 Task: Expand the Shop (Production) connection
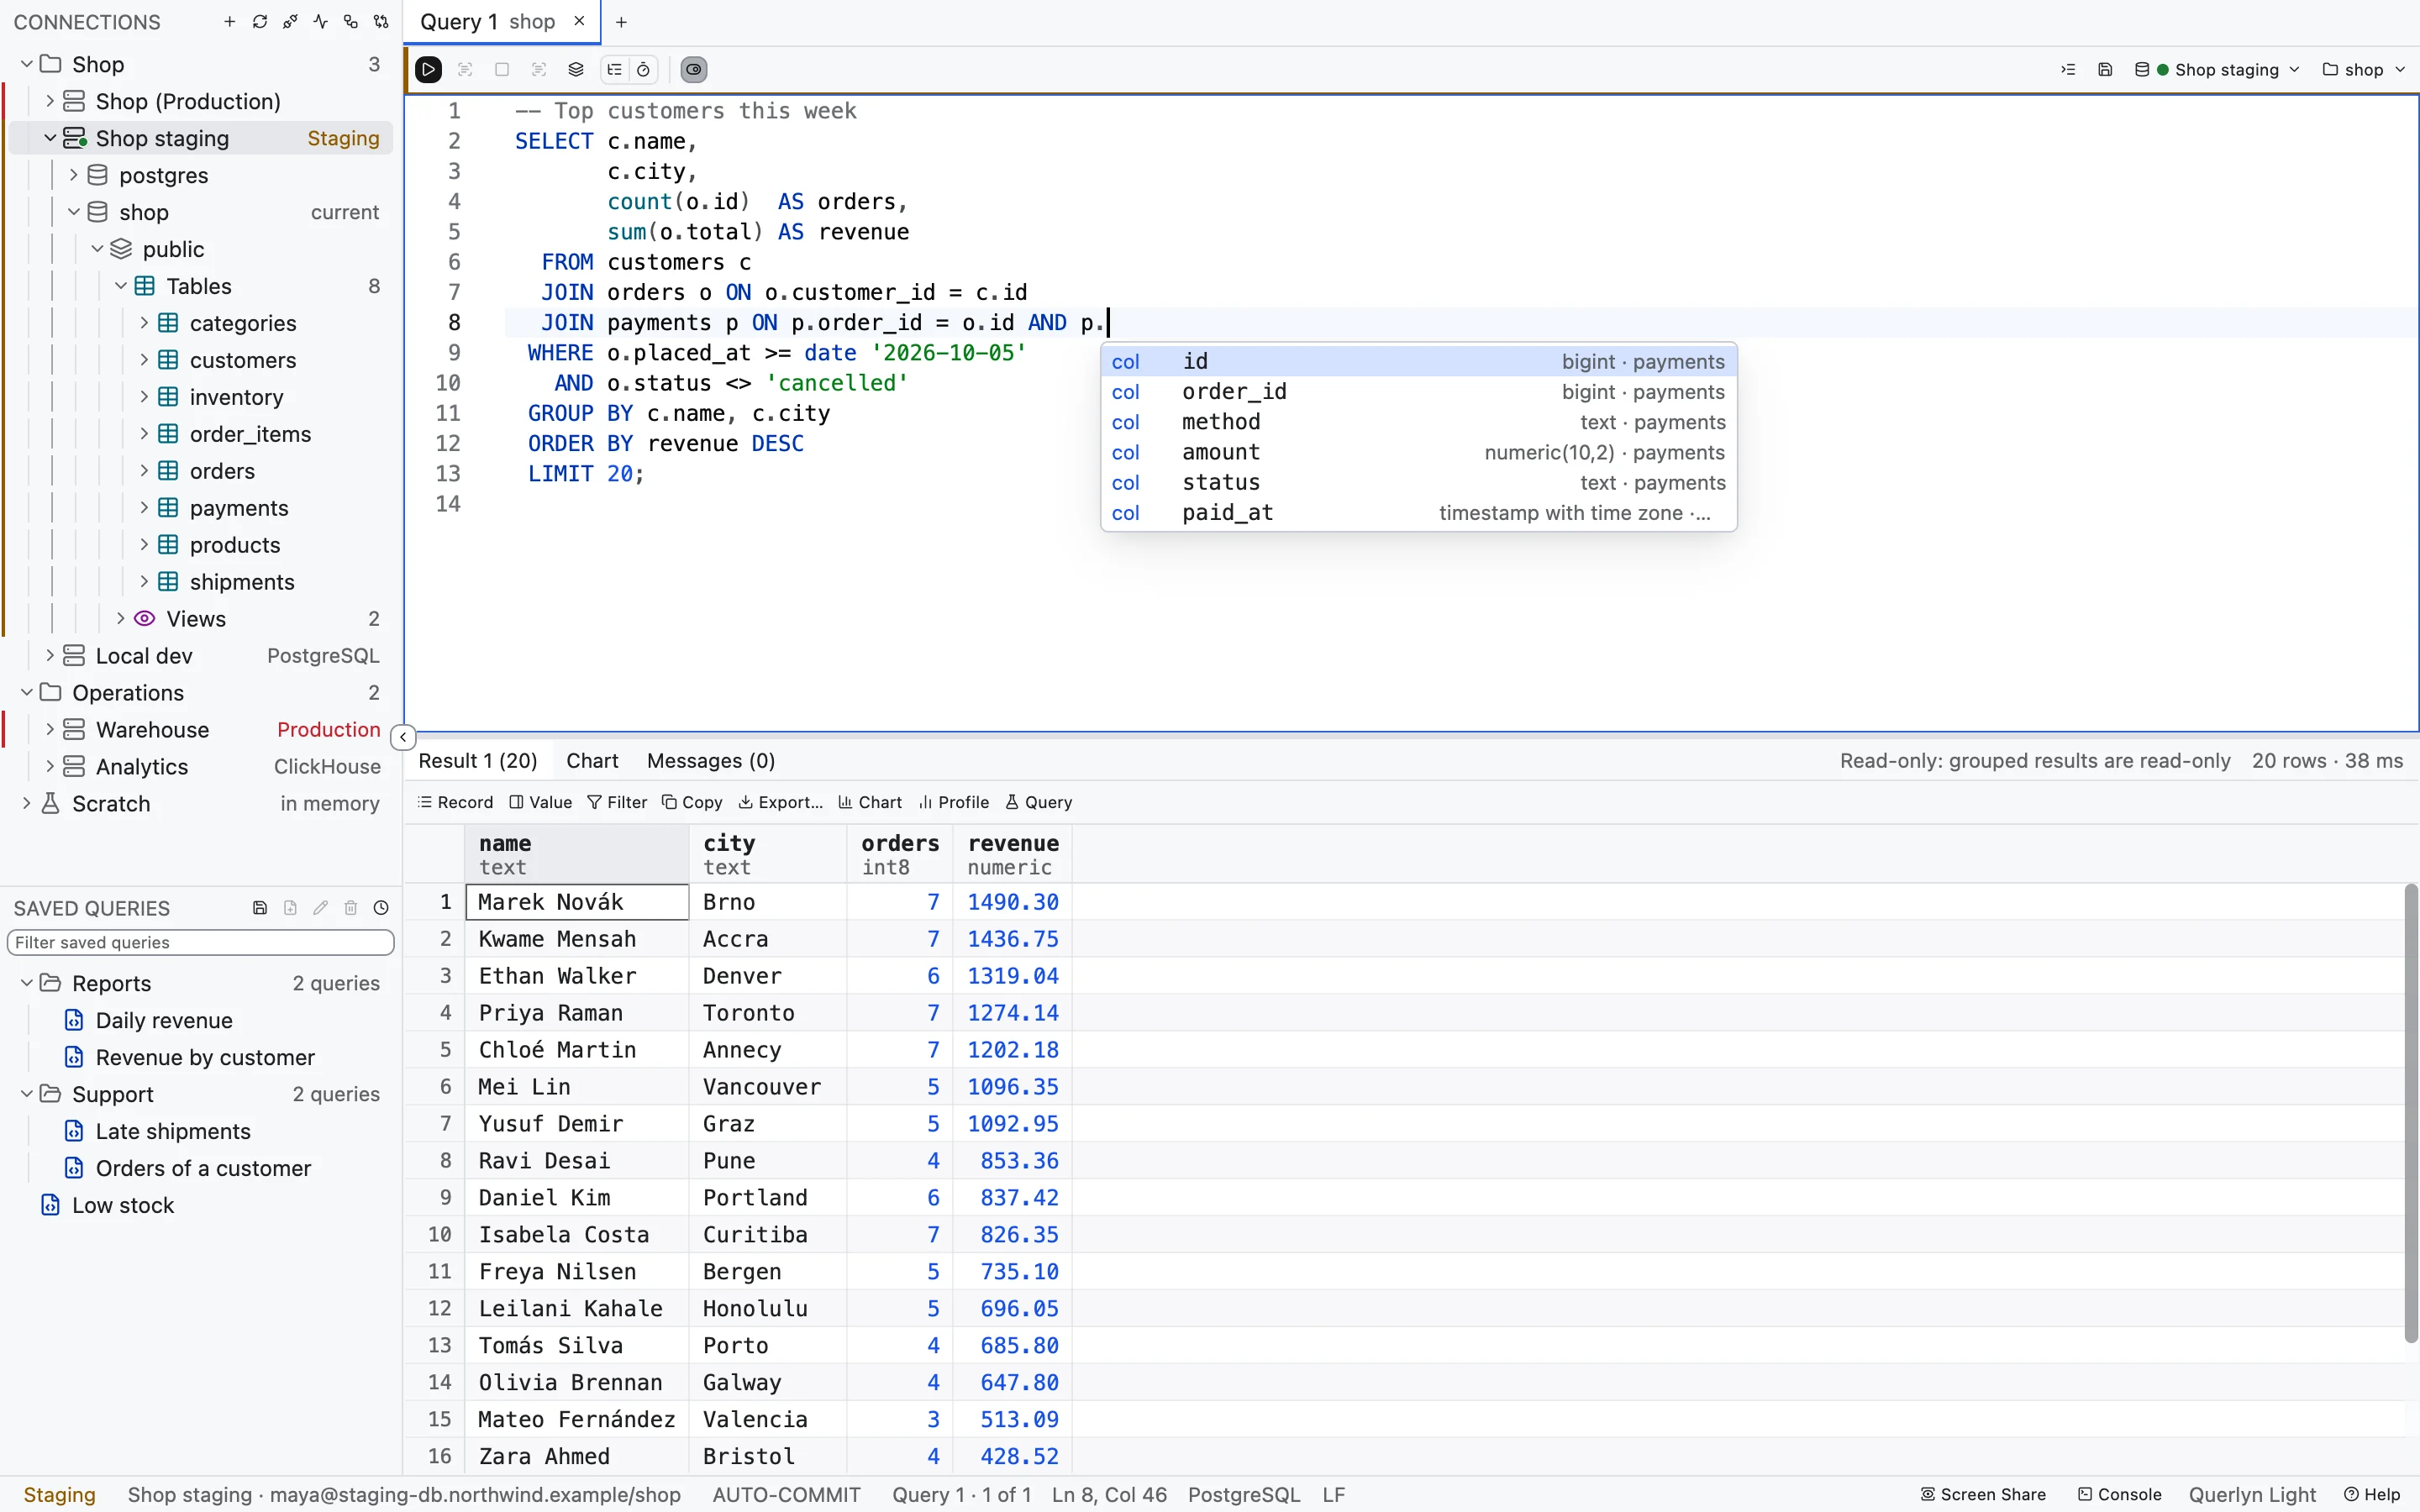[50, 101]
